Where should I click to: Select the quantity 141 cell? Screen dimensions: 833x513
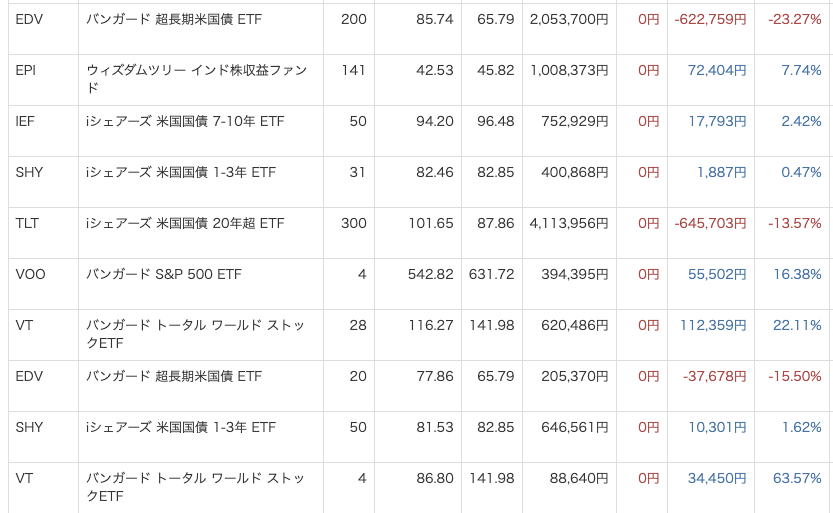coord(354,70)
